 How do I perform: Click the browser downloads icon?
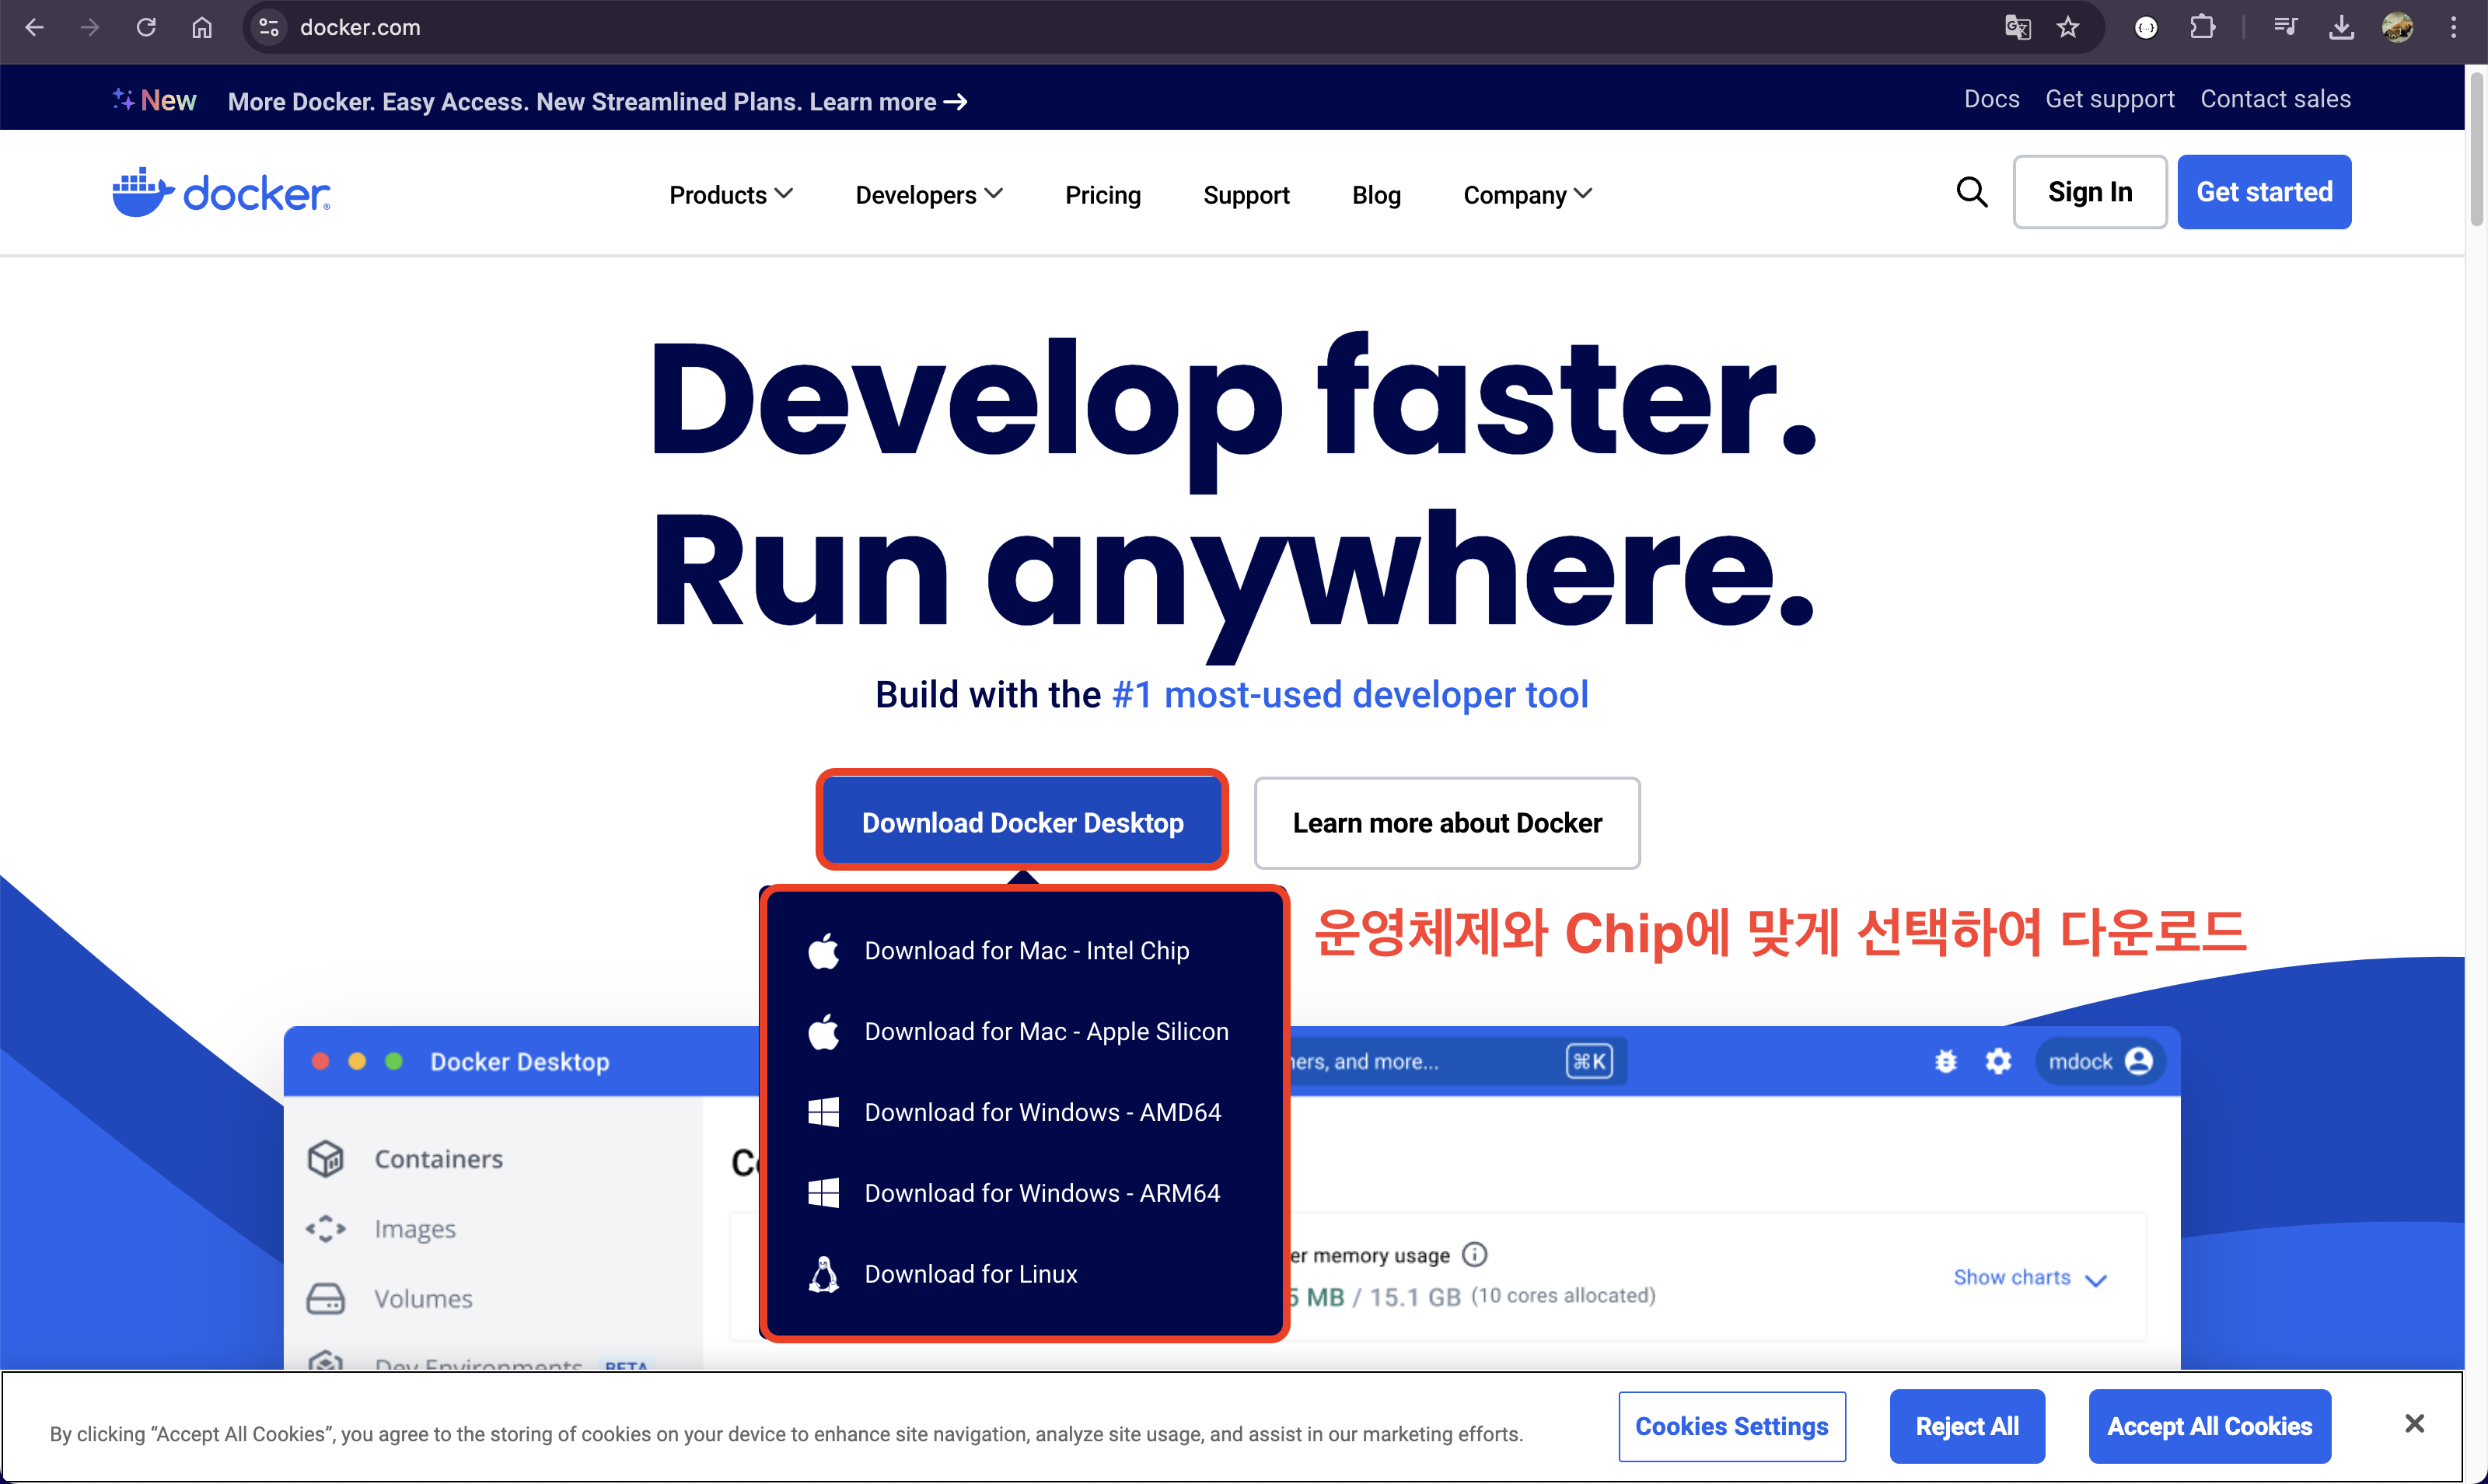pos(2340,27)
